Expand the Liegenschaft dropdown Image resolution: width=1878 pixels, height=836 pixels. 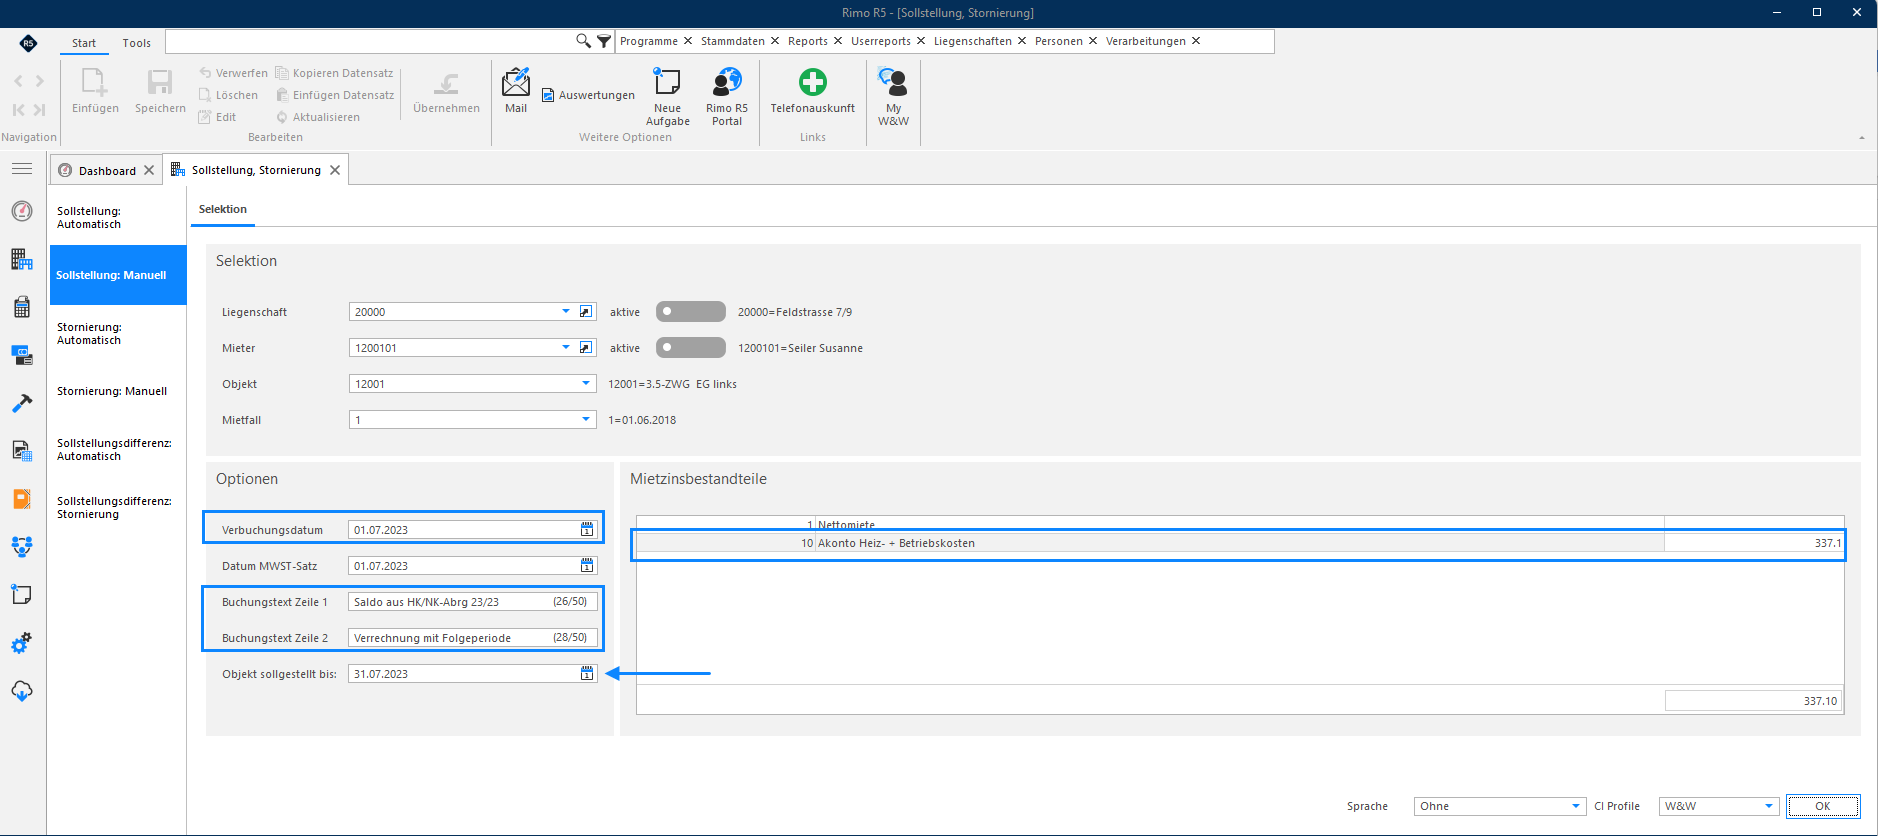(566, 312)
